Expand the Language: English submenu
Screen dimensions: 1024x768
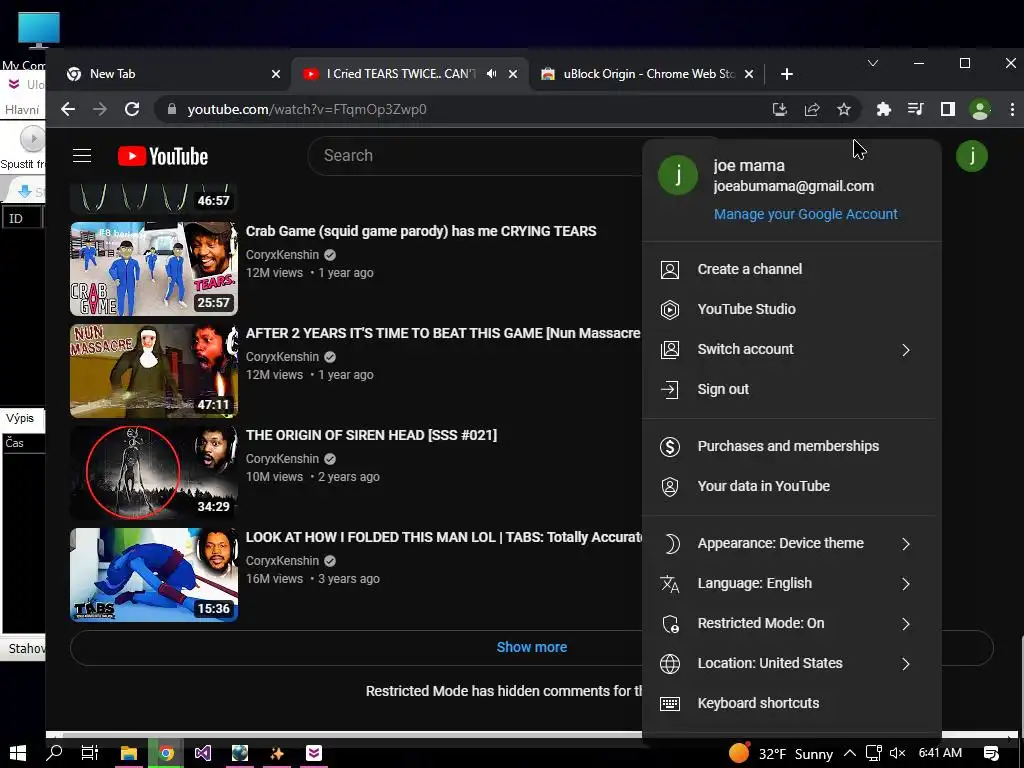point(906,584)
